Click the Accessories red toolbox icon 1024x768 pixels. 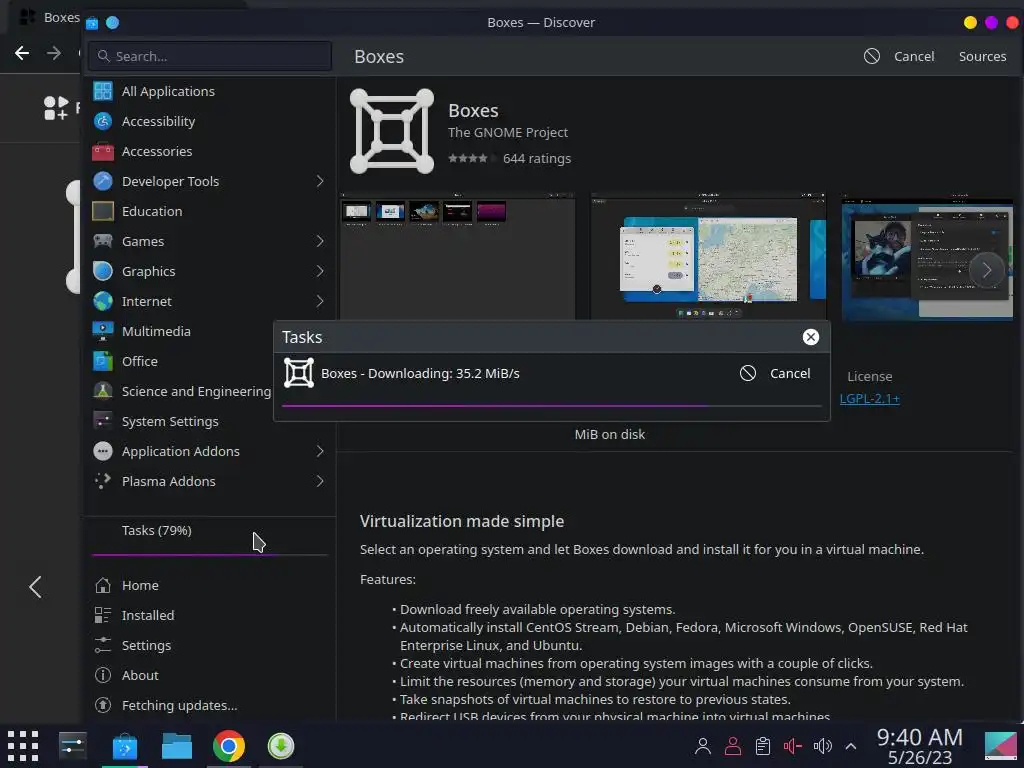(x=103, y=152)
